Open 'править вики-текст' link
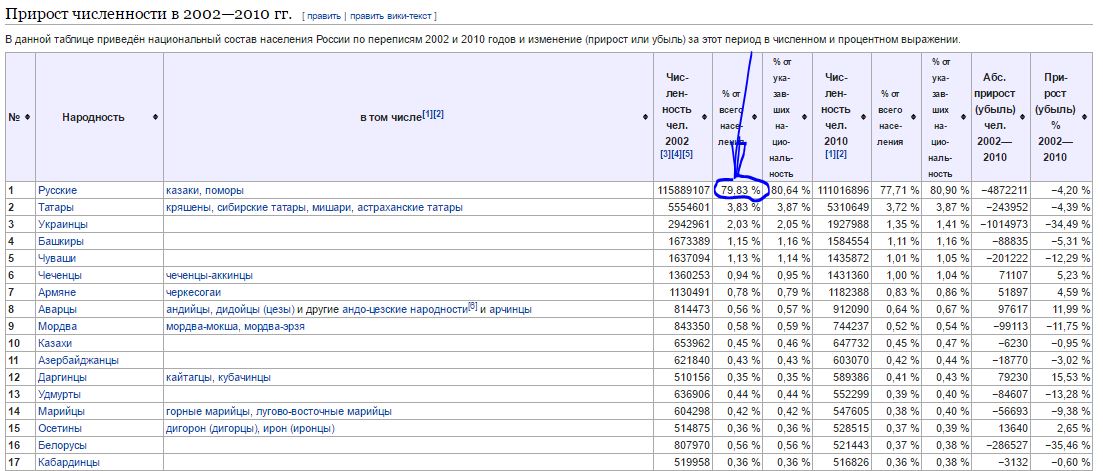 click(x=391, y=15)
